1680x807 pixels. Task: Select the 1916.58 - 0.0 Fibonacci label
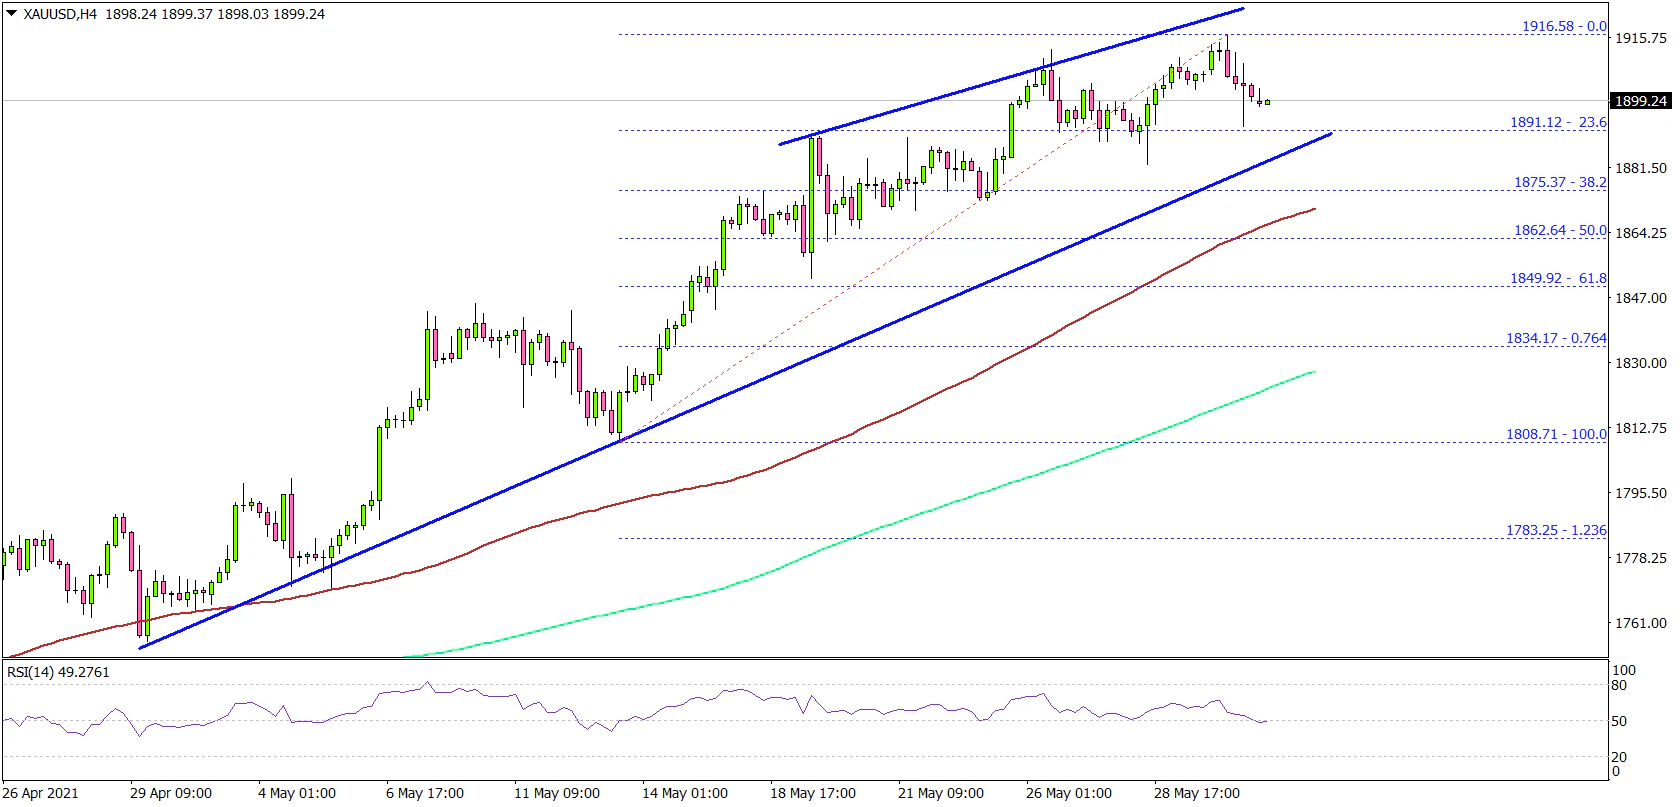click(x=1563, y=26)
